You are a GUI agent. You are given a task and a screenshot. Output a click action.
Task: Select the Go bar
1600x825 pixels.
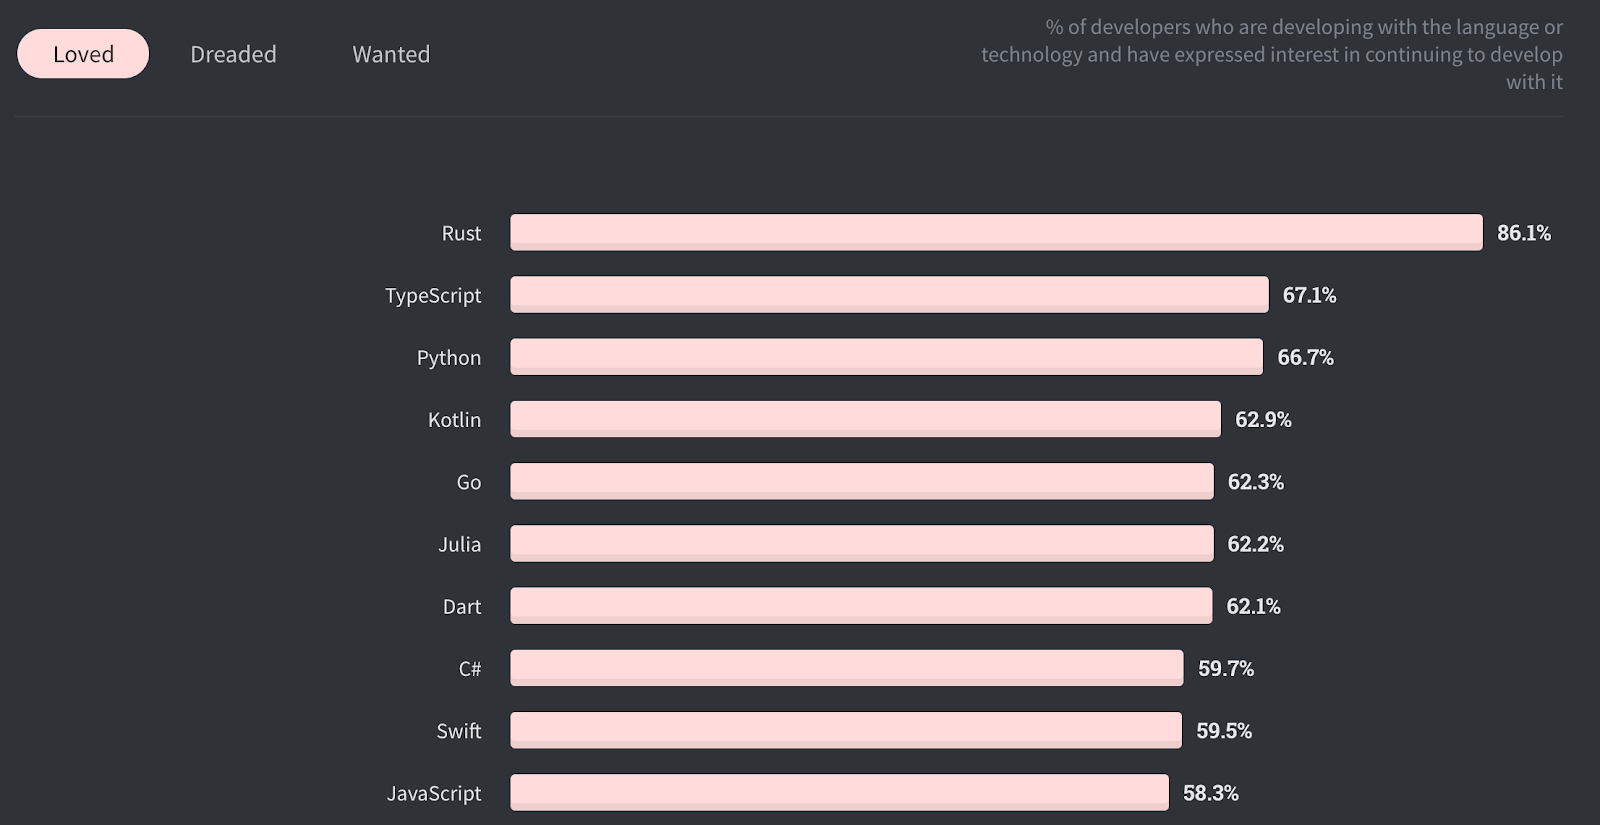click(x=862, y=481)
